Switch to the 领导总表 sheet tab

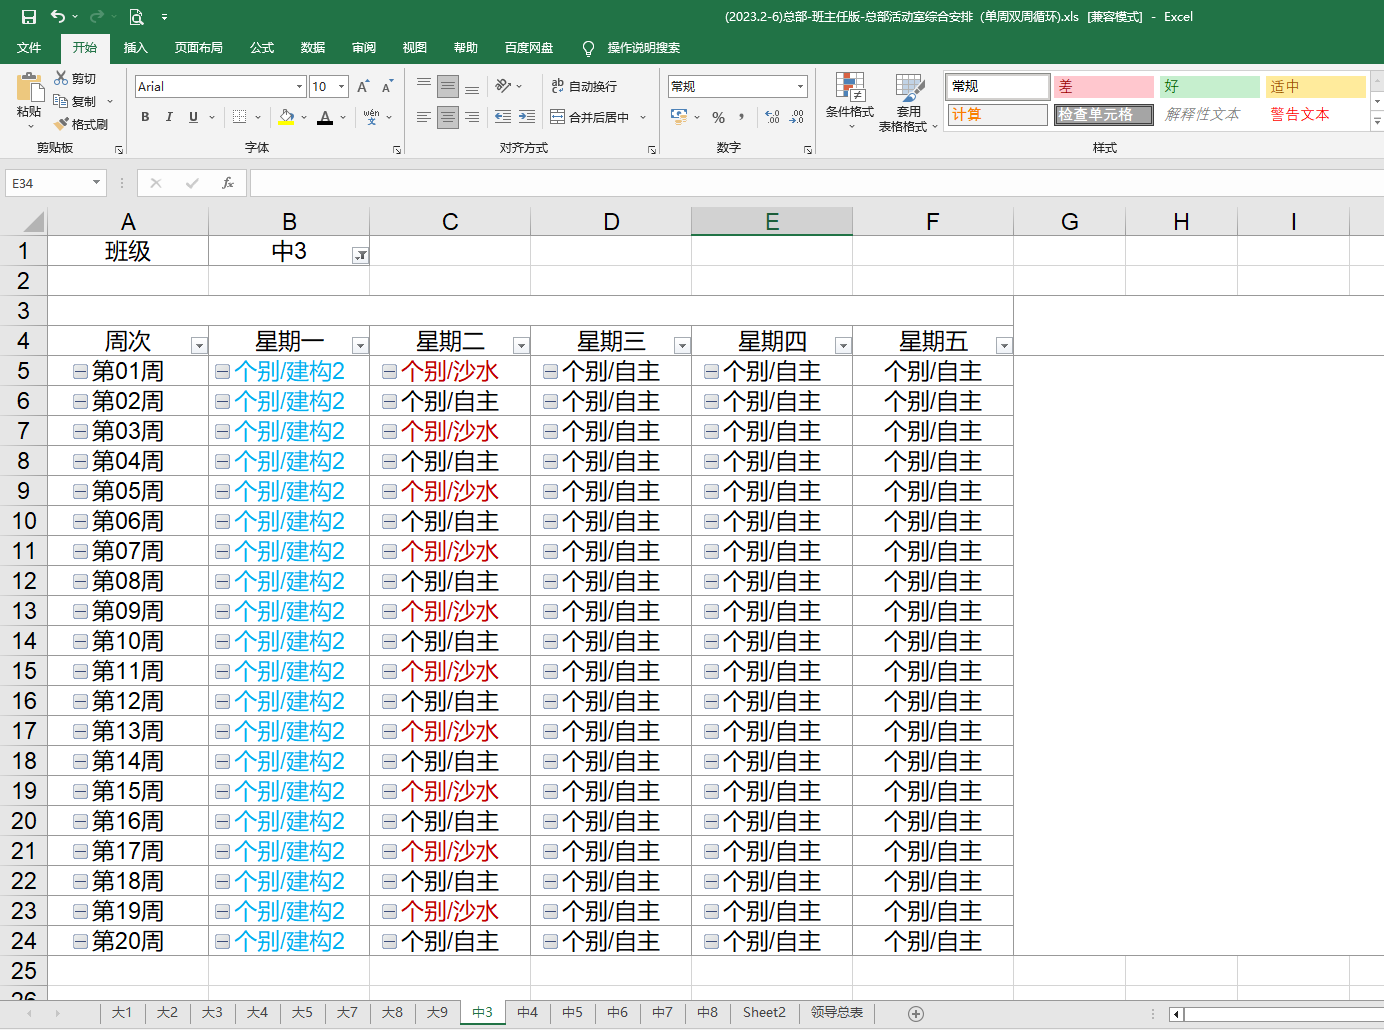(x=837, y=1013)
